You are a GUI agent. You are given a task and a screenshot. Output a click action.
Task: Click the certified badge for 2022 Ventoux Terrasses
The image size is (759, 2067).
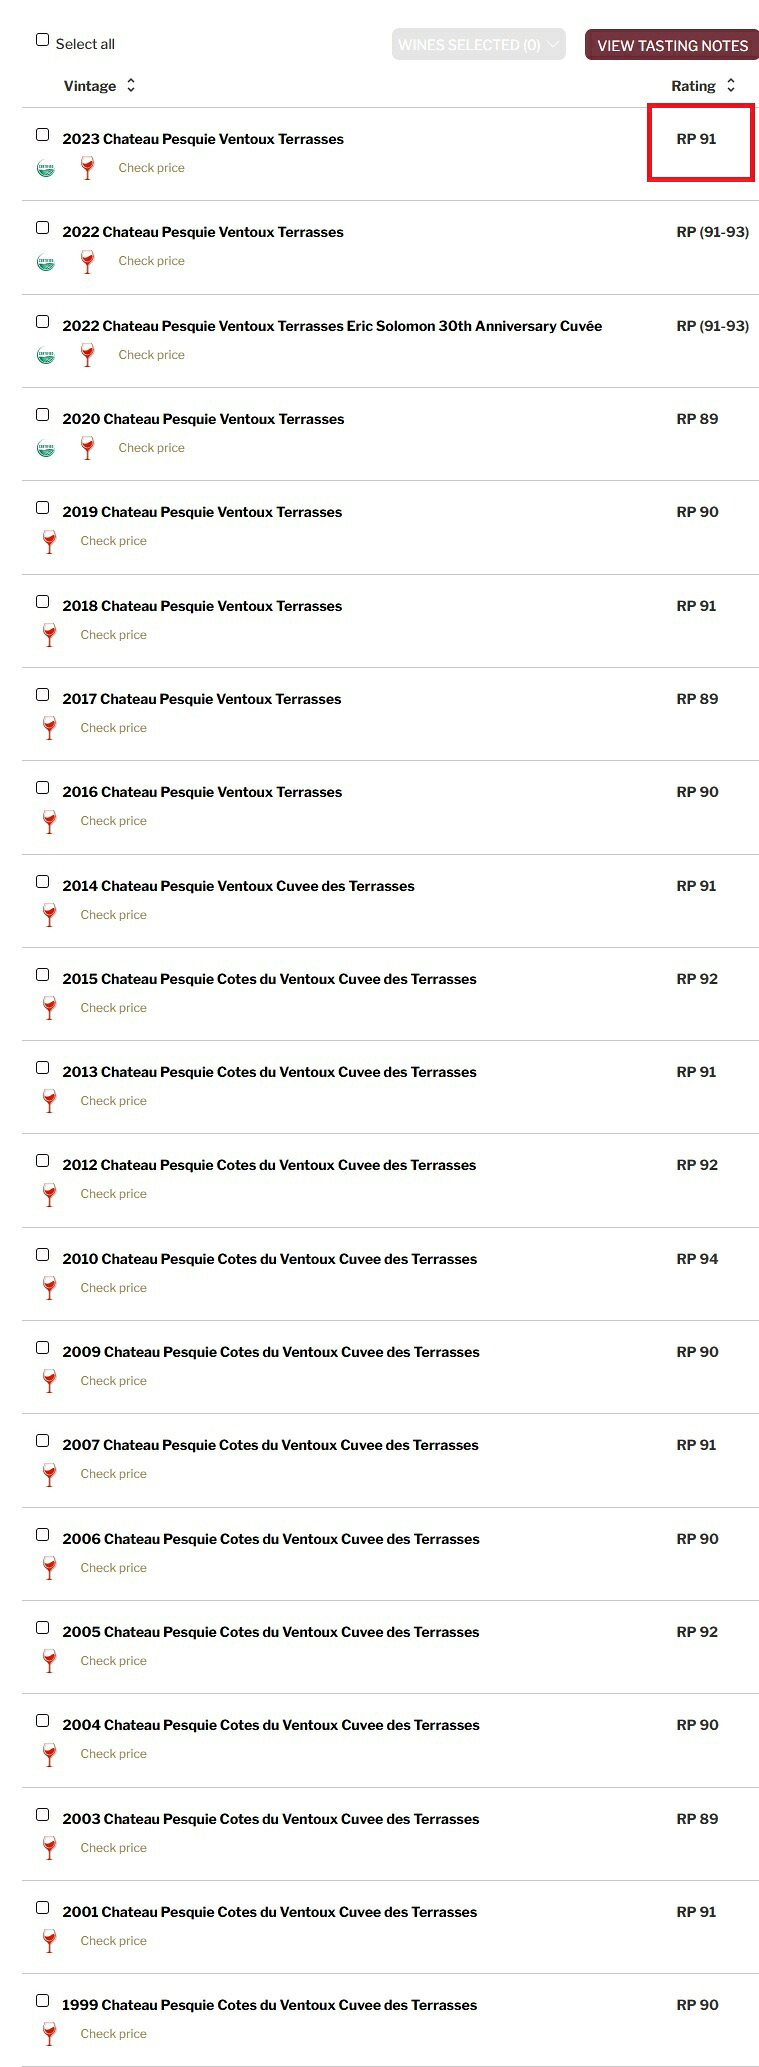point(46,263)
